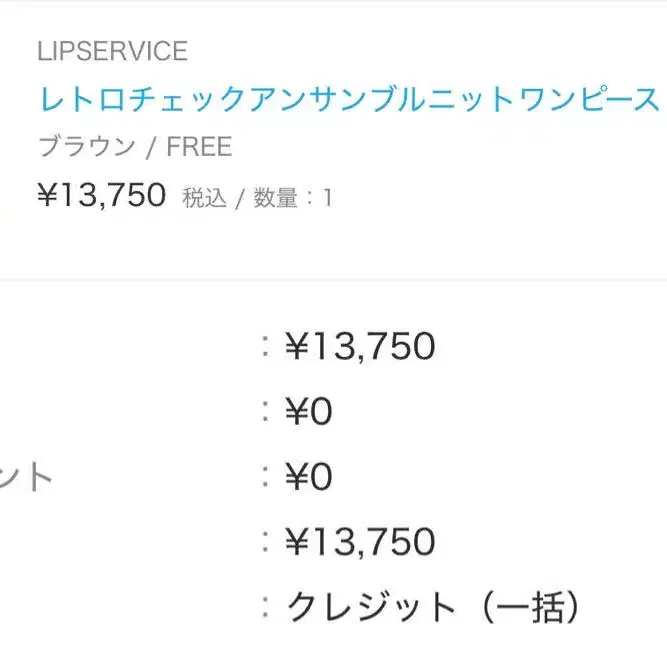Viewport: 667px width, 667px height.
Task: Click the first ¥13,750 in the summary list
Action: pos(360,347)
